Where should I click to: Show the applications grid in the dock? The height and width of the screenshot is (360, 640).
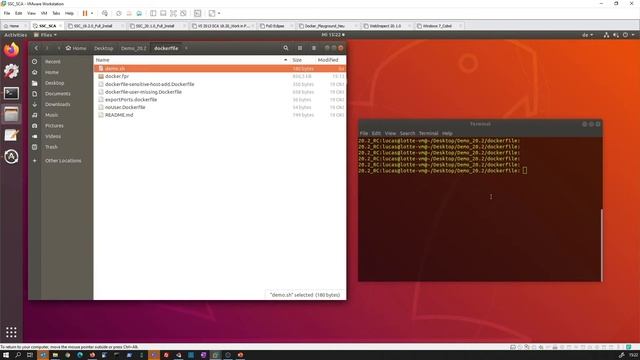[11, 332]
